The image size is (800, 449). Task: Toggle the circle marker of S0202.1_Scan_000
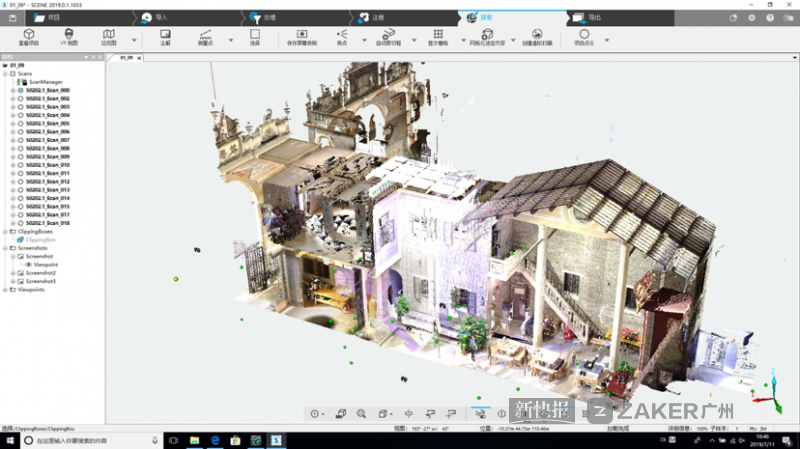20,91
